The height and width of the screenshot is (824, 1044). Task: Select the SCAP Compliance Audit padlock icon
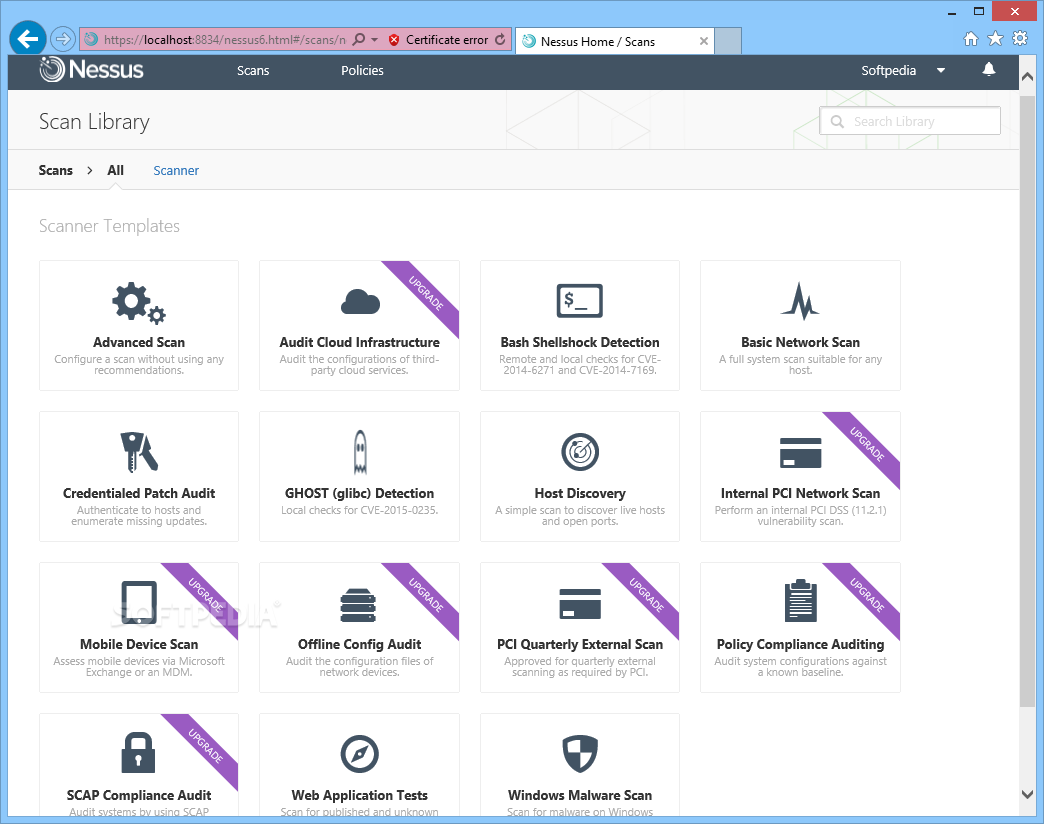coord(138,753)
